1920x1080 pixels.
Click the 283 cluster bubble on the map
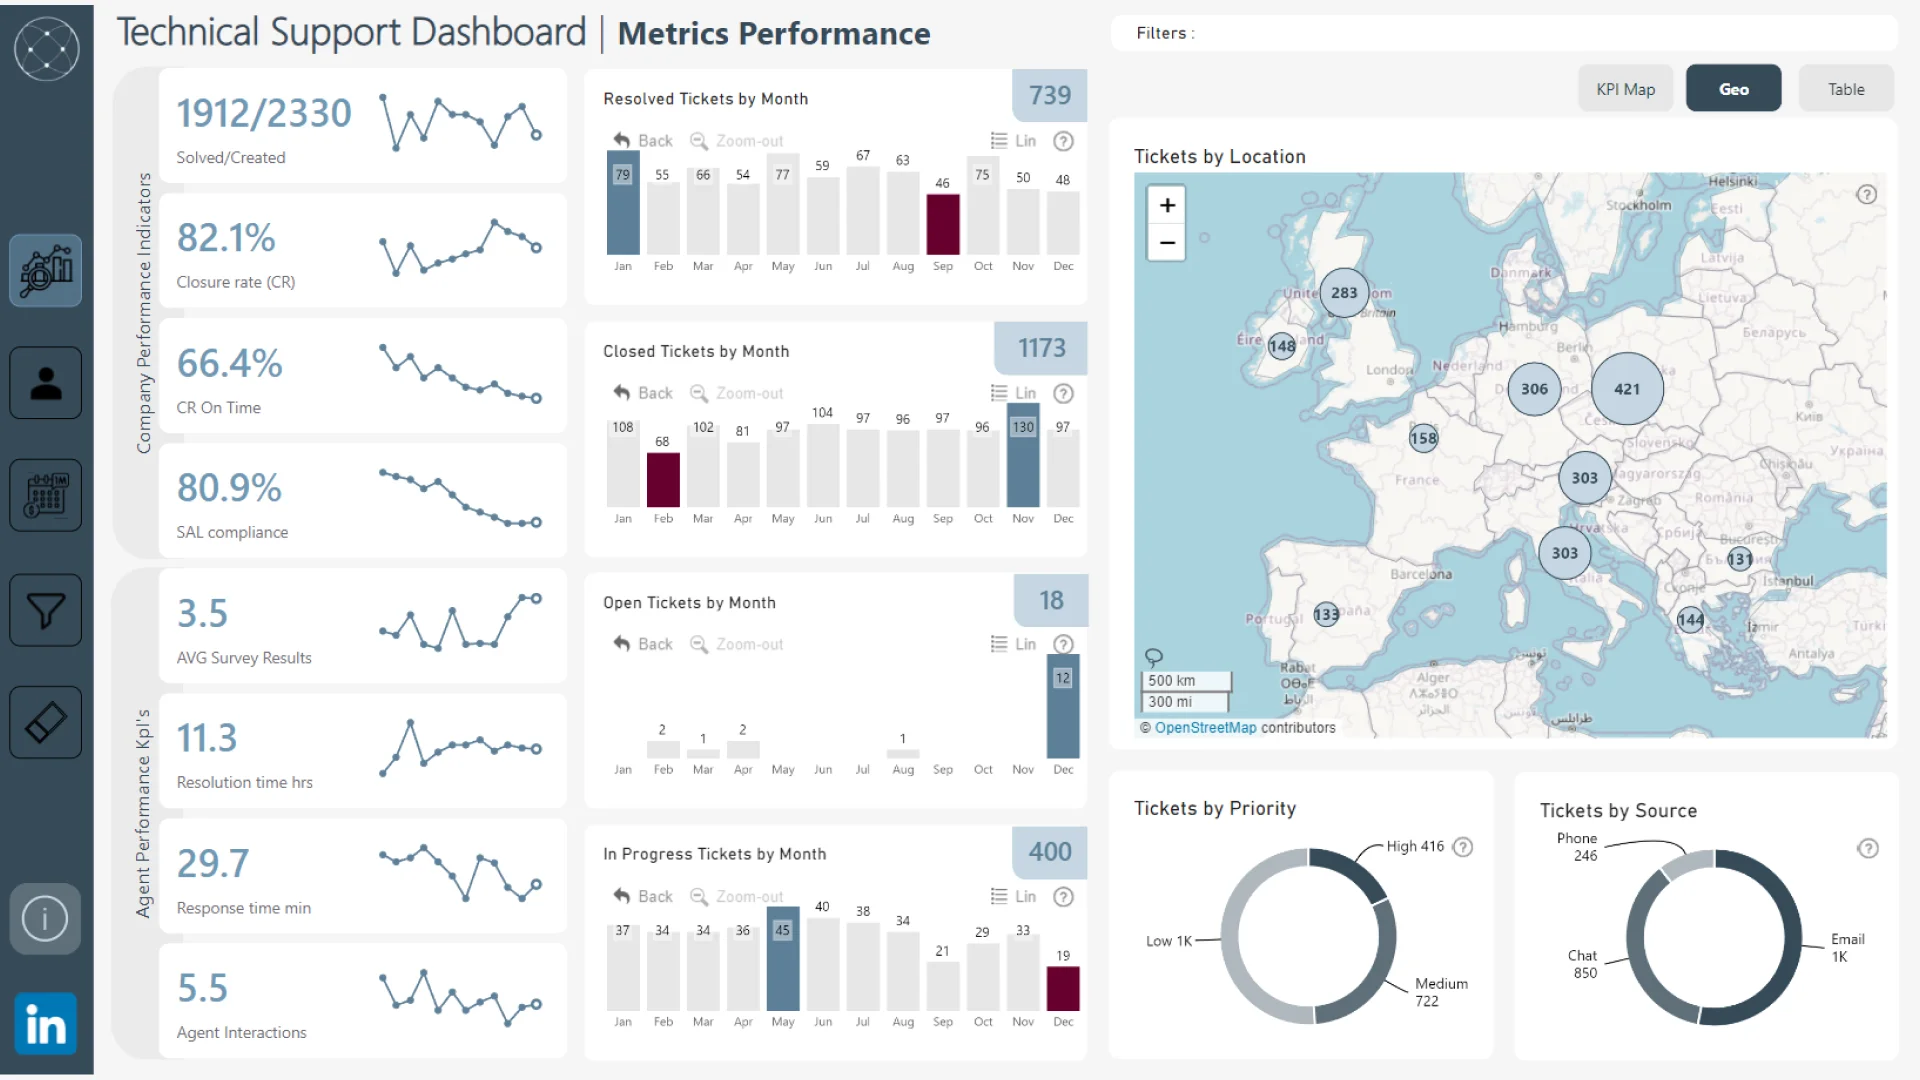[x=1344, y=293]
